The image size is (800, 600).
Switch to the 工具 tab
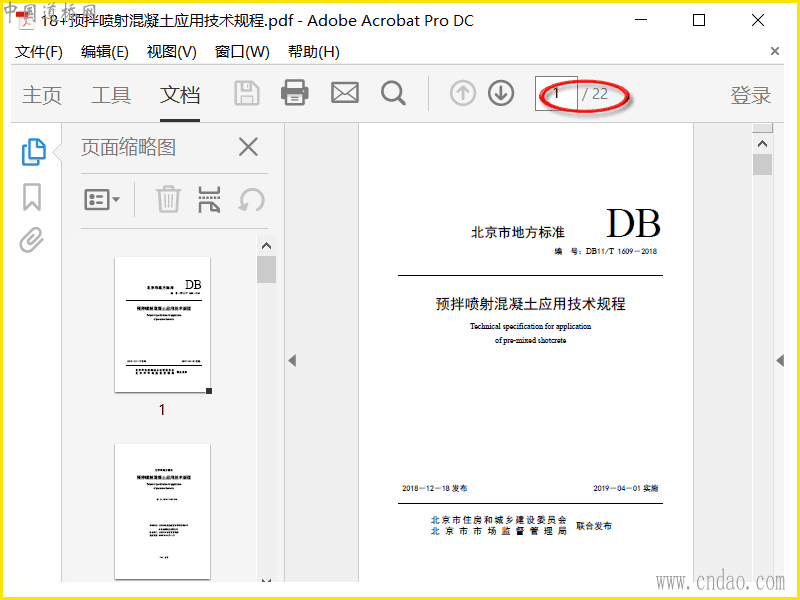(x=111, y=95)
